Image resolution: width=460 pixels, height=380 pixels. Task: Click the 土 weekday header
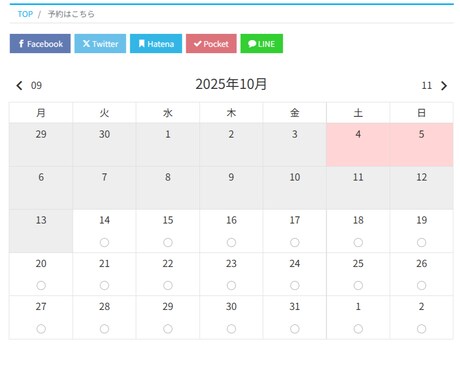358,113
